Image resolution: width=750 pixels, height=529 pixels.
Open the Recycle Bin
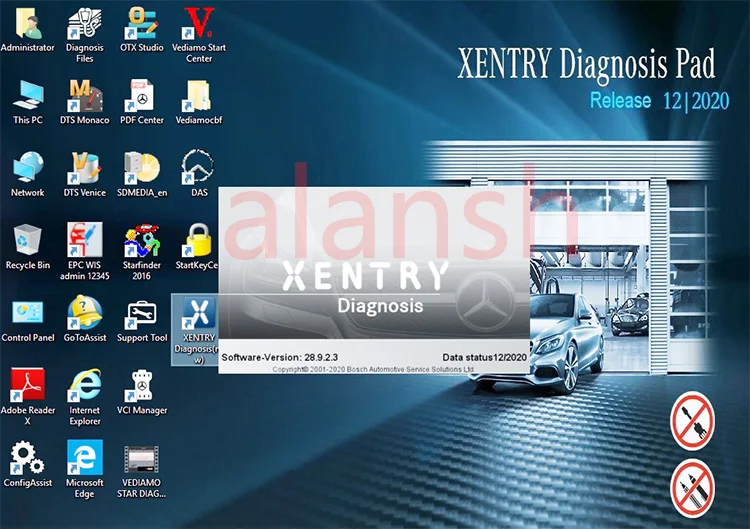coord(28,247)
